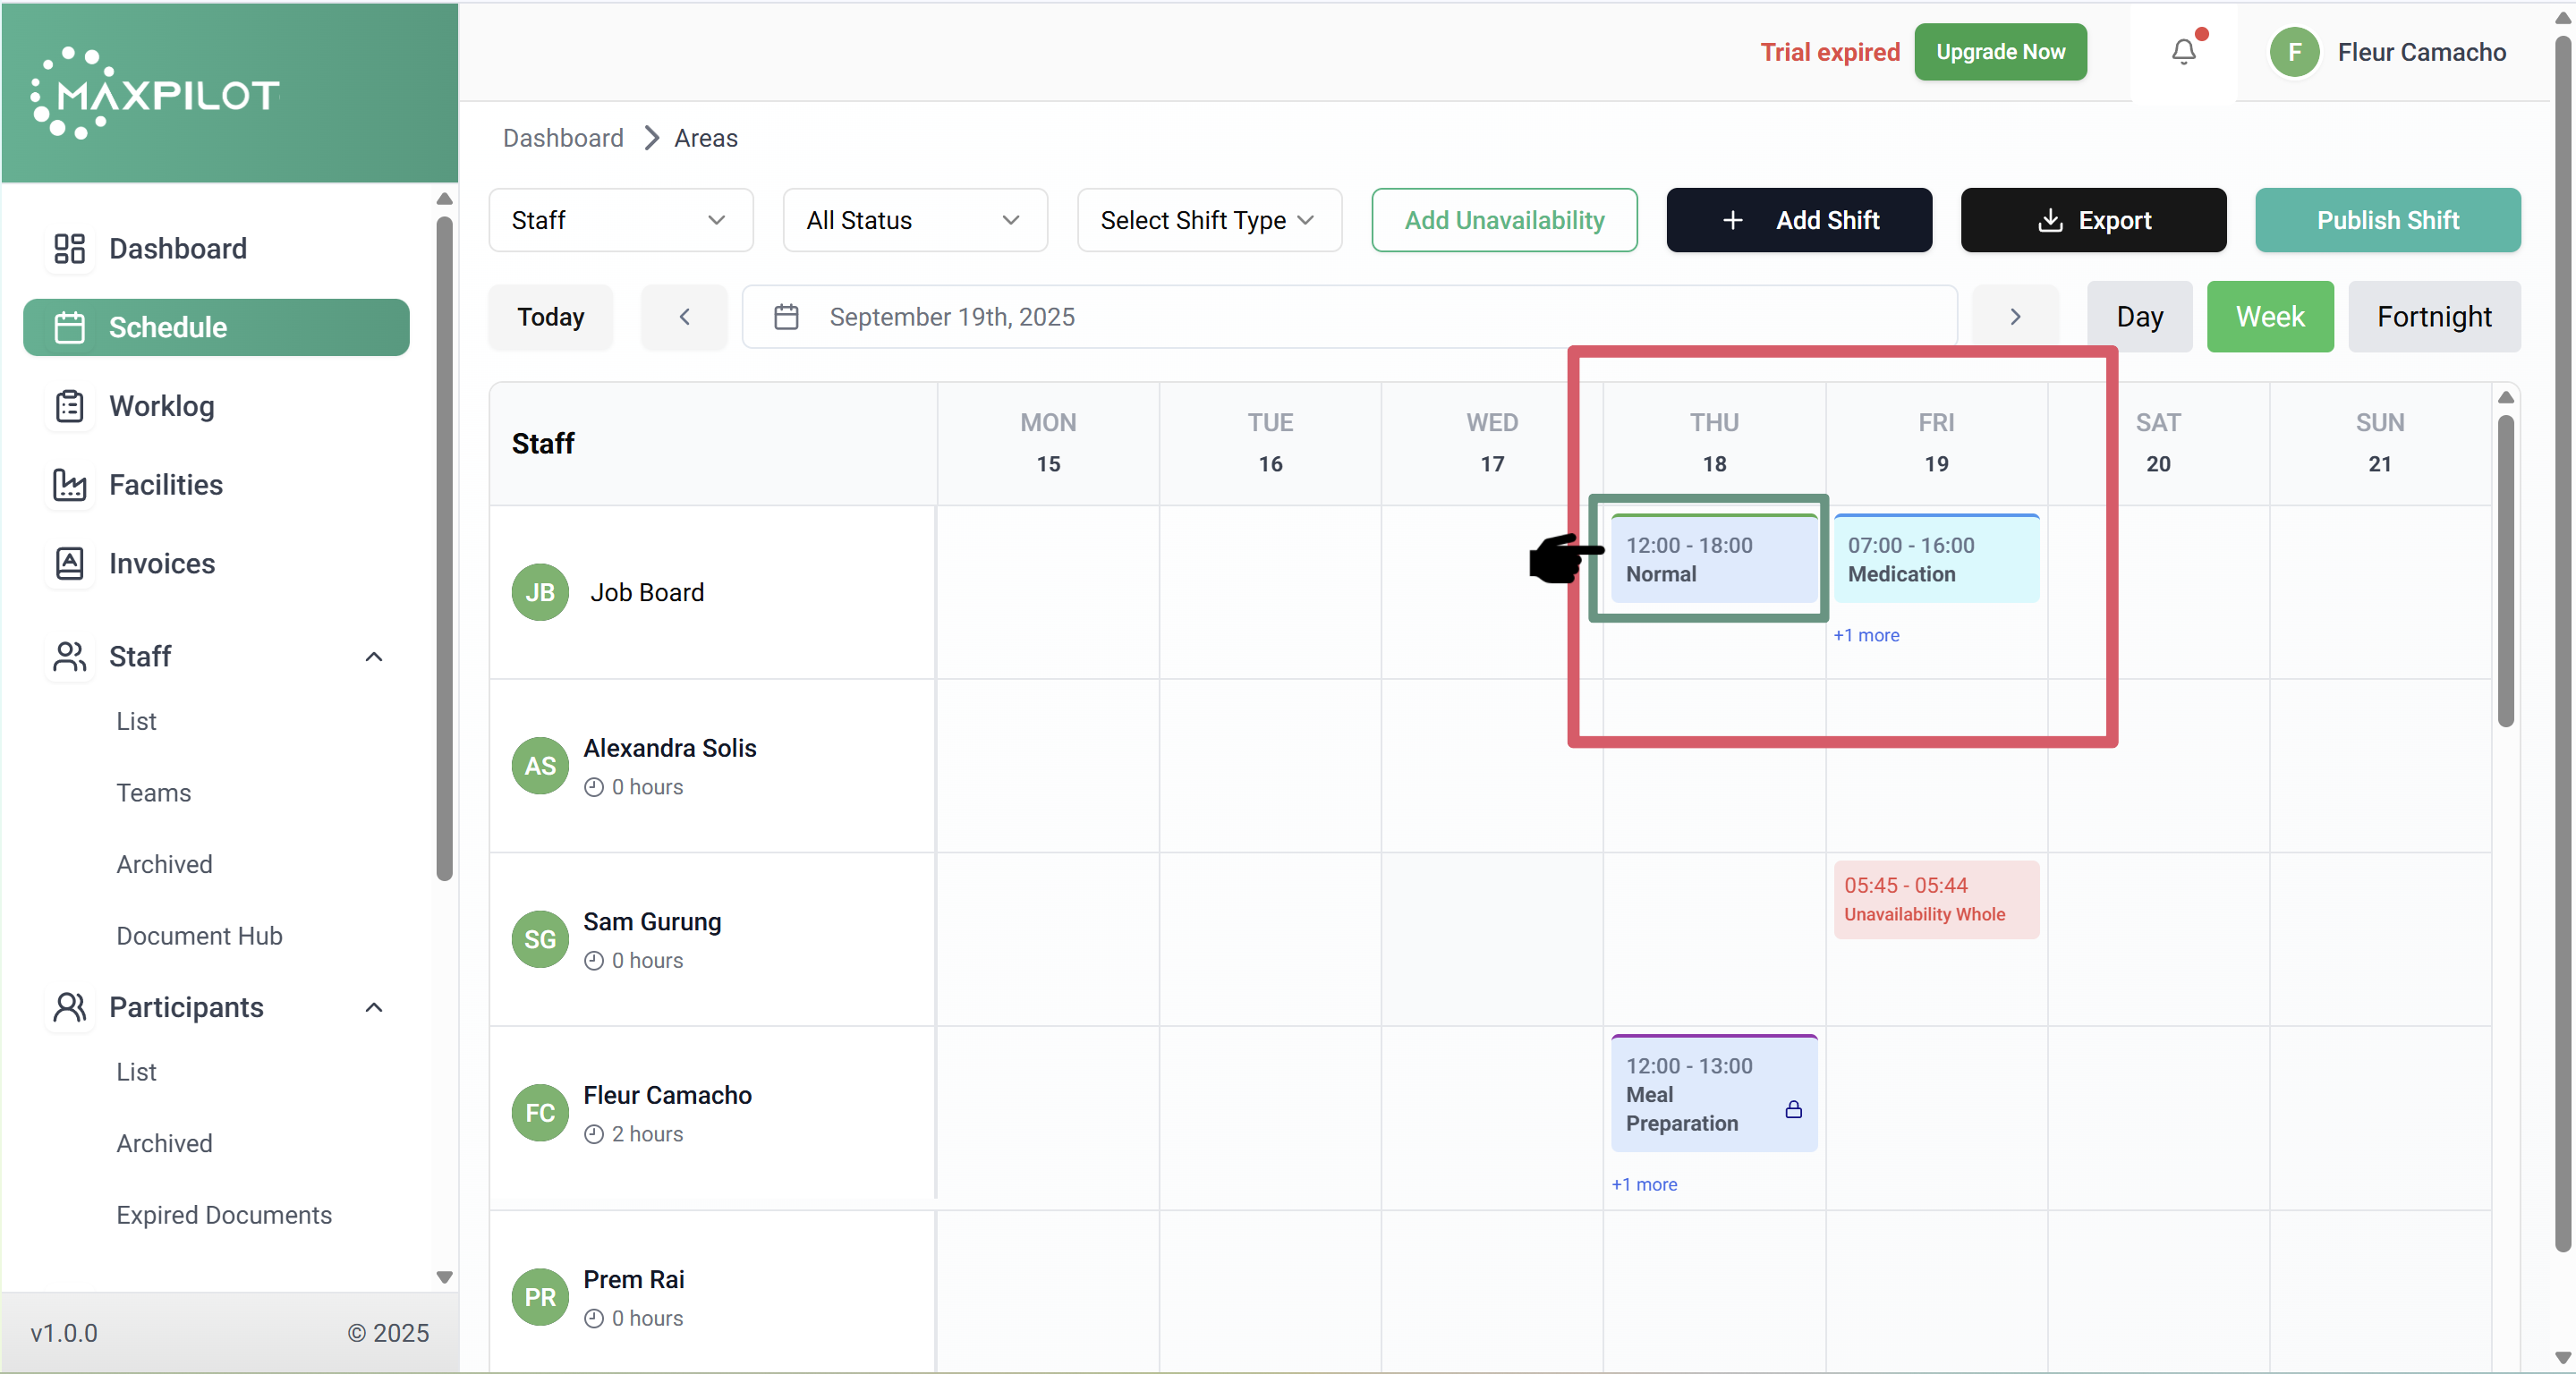Click the Fleur Camacho profile avatar
Viewport: 2576px width, 1374px height.
[x=2294, y=52]
